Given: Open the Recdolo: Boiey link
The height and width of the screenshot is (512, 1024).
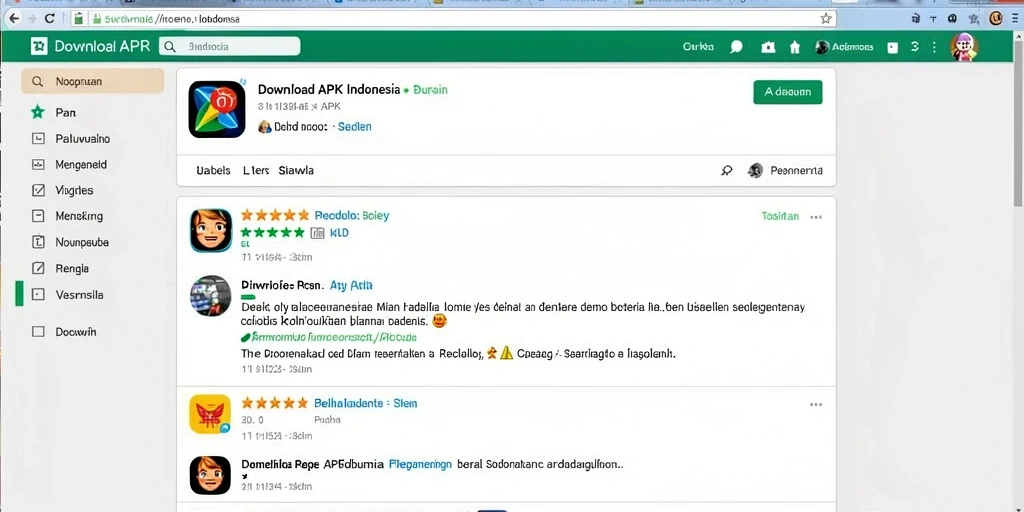Looking at the screenshot, I should (x=352, y=215).
